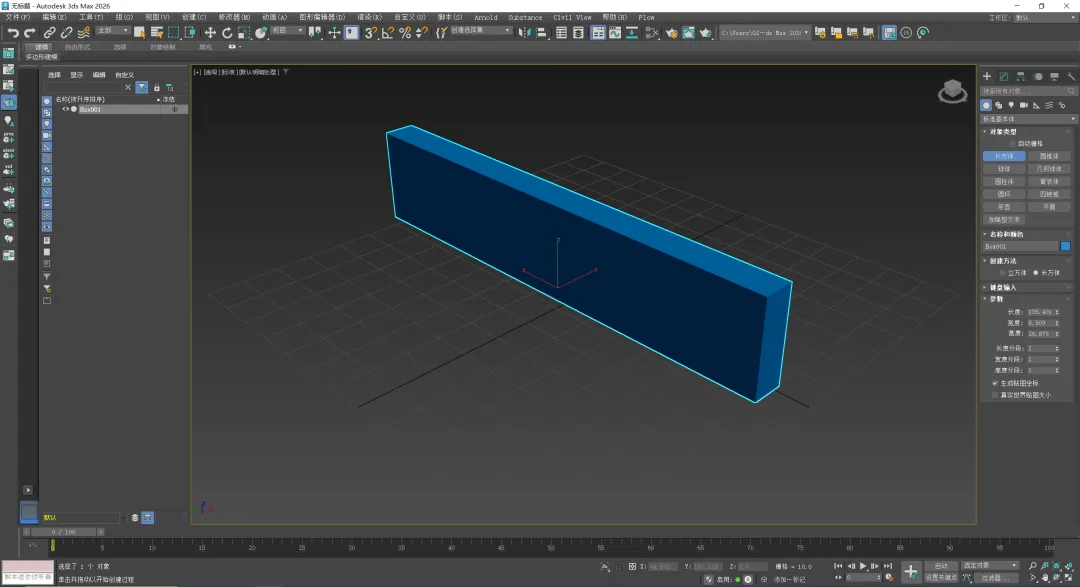1080x587 pixels.
Task: Click the Render Production teapot icon
Action: (705, 32)
